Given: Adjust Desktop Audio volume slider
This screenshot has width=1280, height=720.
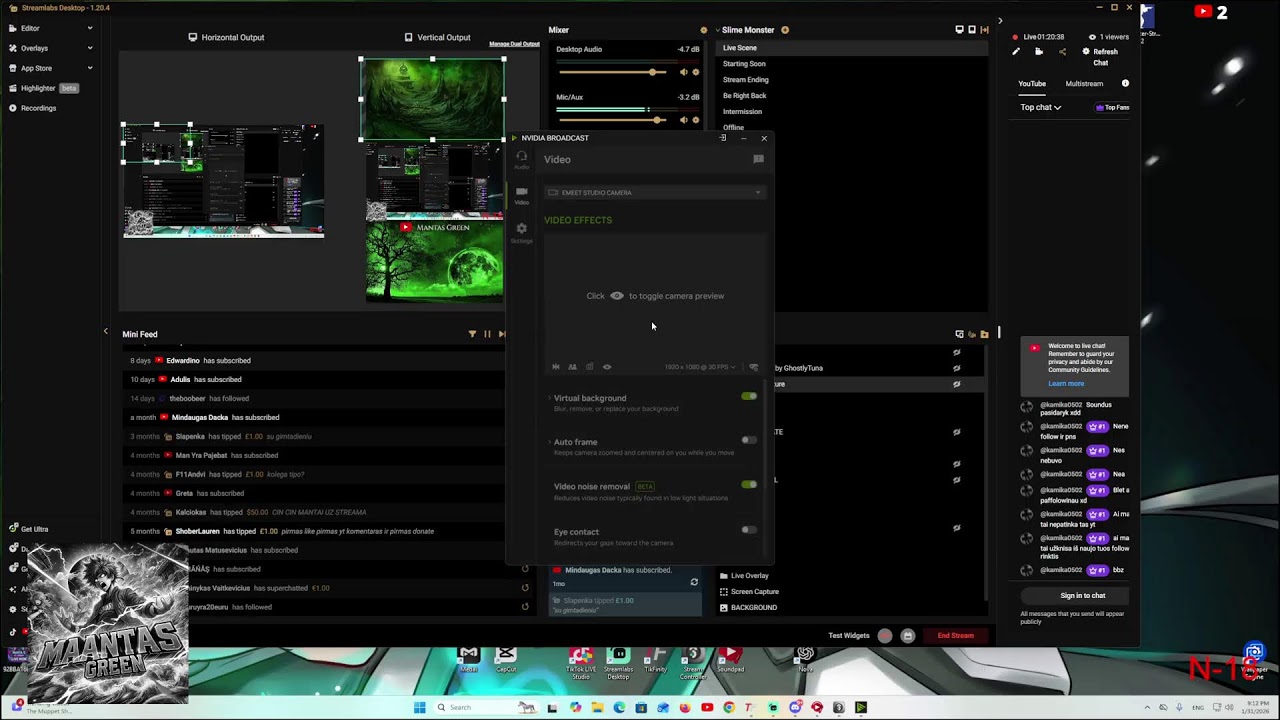Looking at the screenshot, I should [x=614, y=72].
